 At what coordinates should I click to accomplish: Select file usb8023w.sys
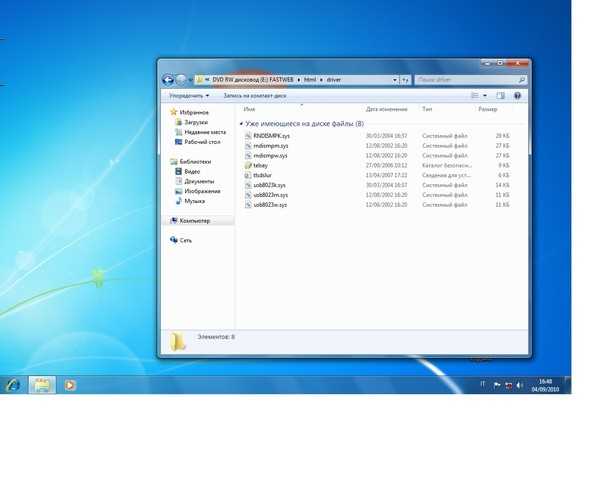pyautogui.click(x=270, y=205)
